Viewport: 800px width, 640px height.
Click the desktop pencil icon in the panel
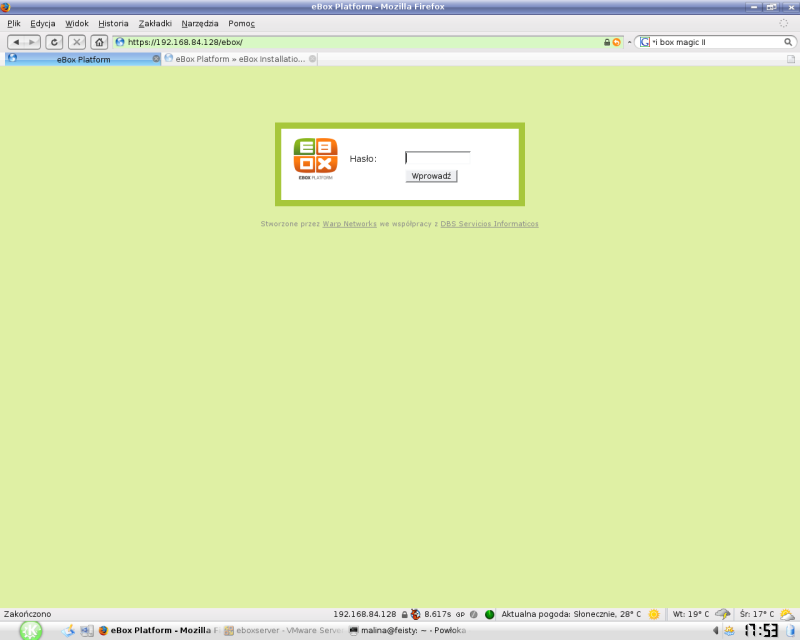pos(68,631)
